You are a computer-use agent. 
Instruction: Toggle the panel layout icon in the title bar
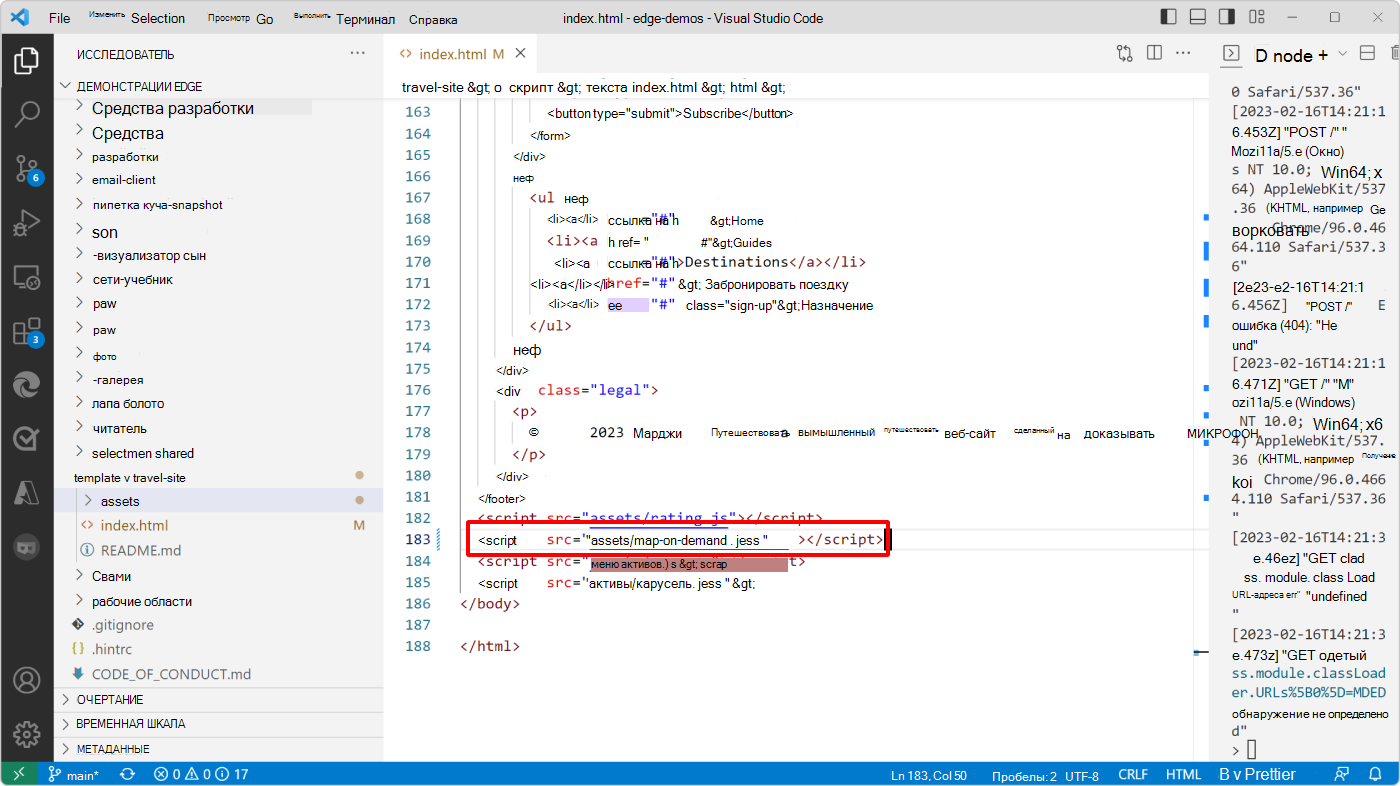point(1196,16)
